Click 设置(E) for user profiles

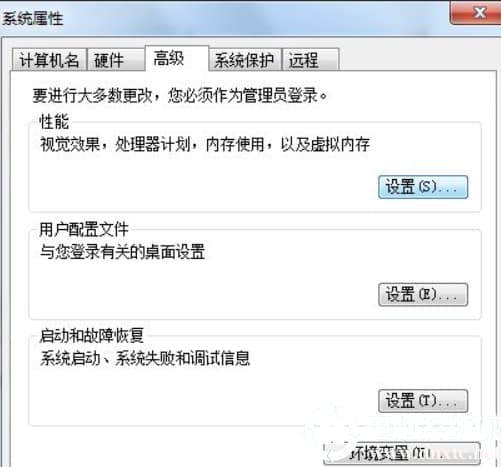(423, 295)
